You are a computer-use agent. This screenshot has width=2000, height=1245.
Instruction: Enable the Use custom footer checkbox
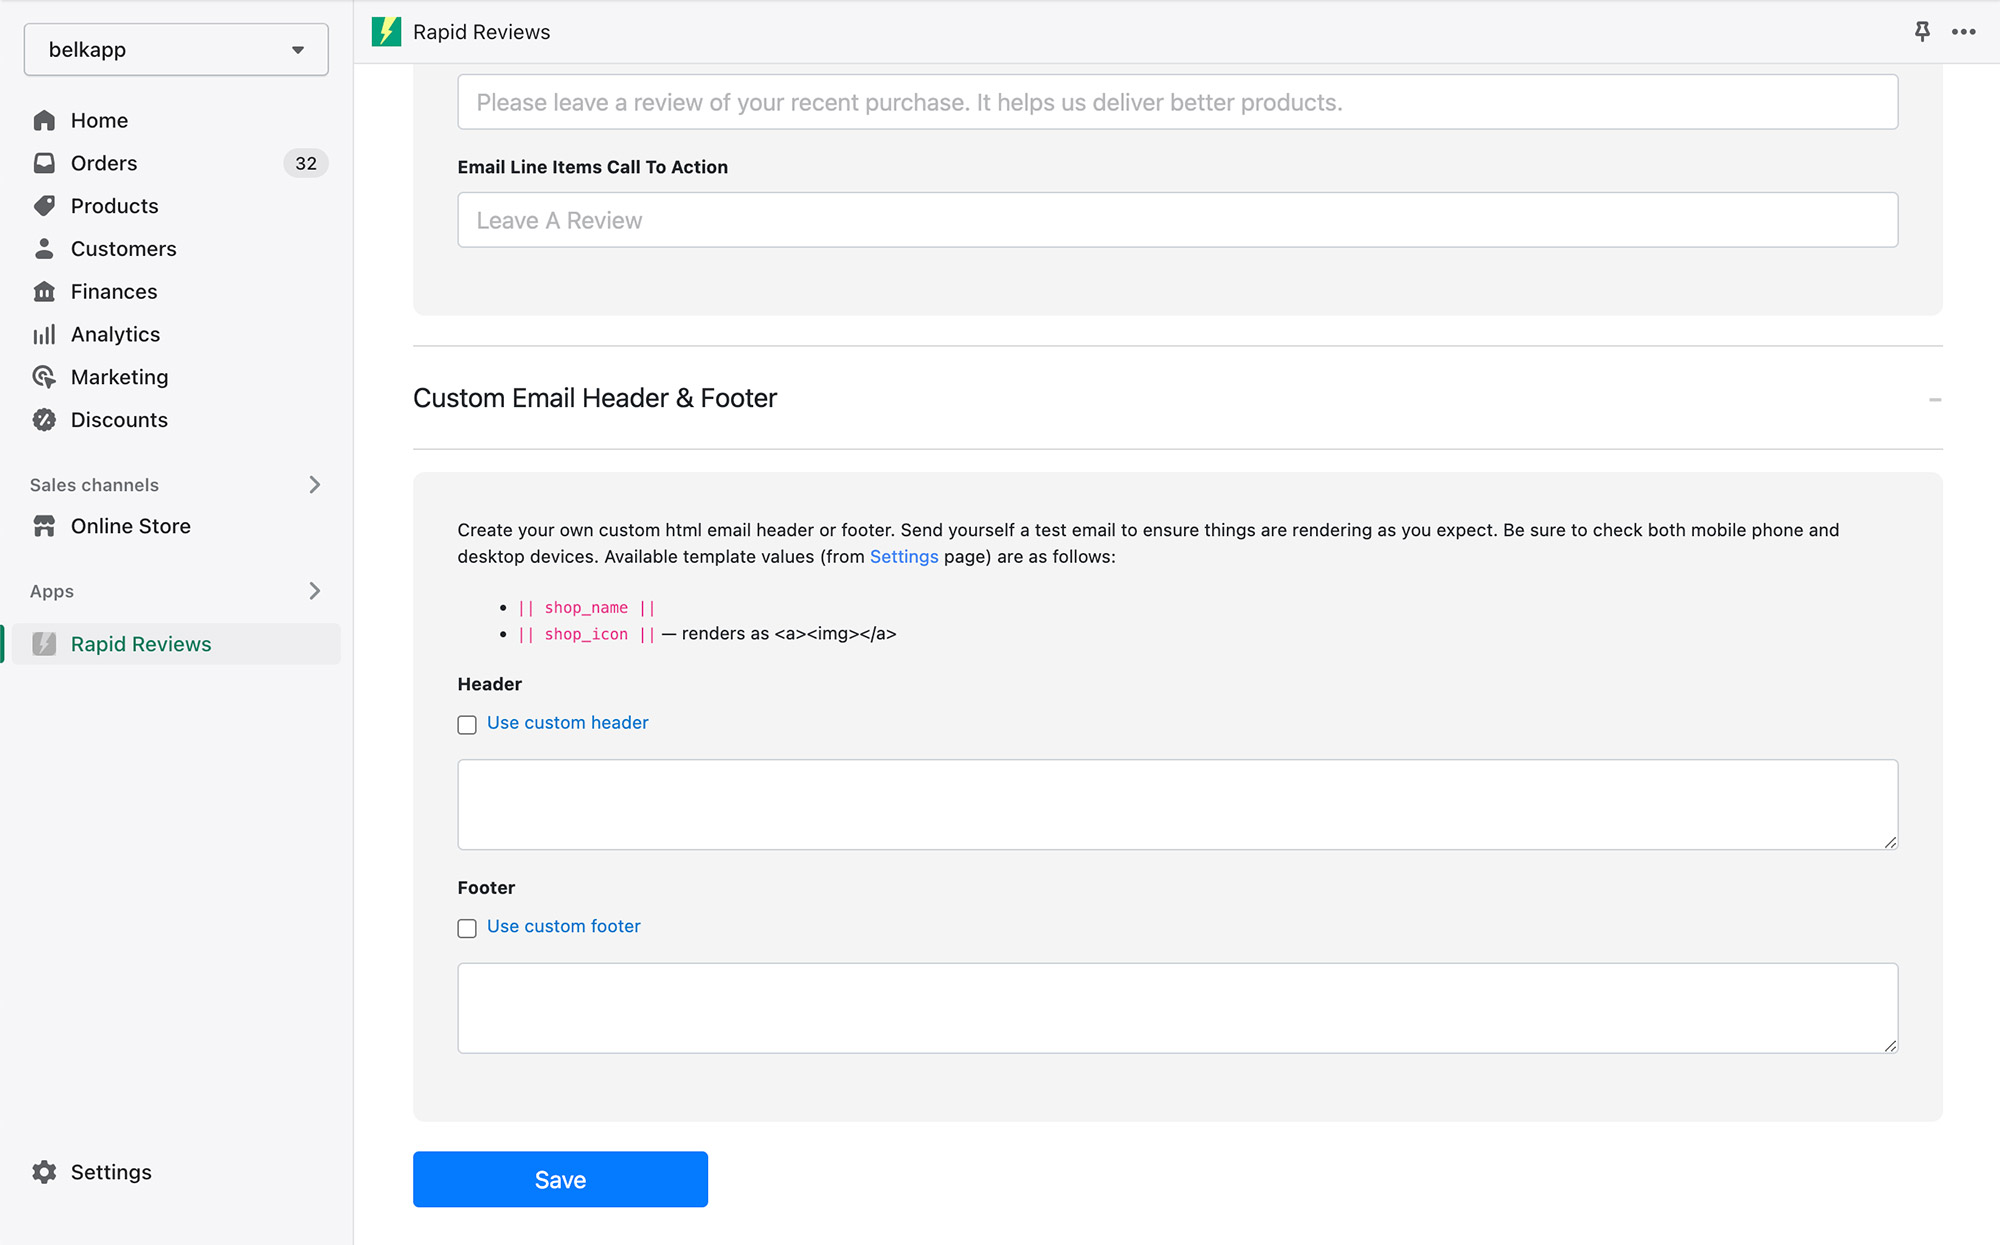point(467,928)
